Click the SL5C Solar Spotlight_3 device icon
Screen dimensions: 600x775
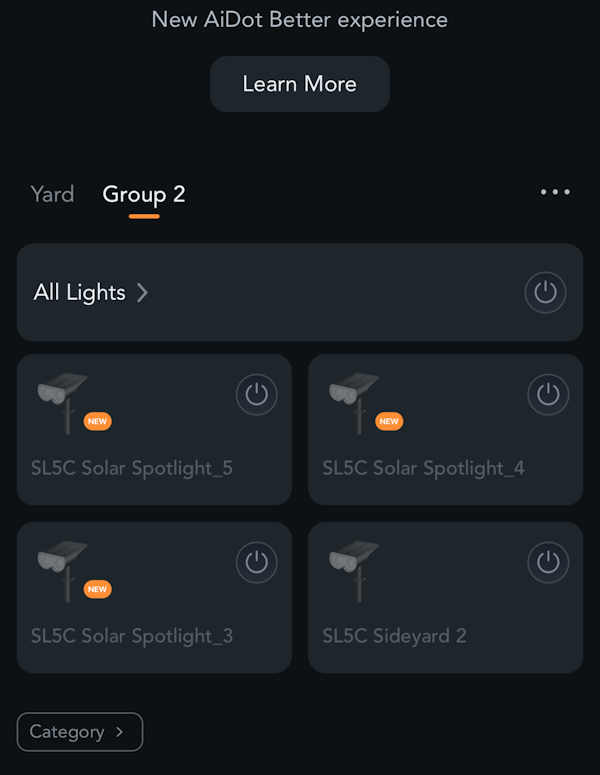[x=63, y=571]
